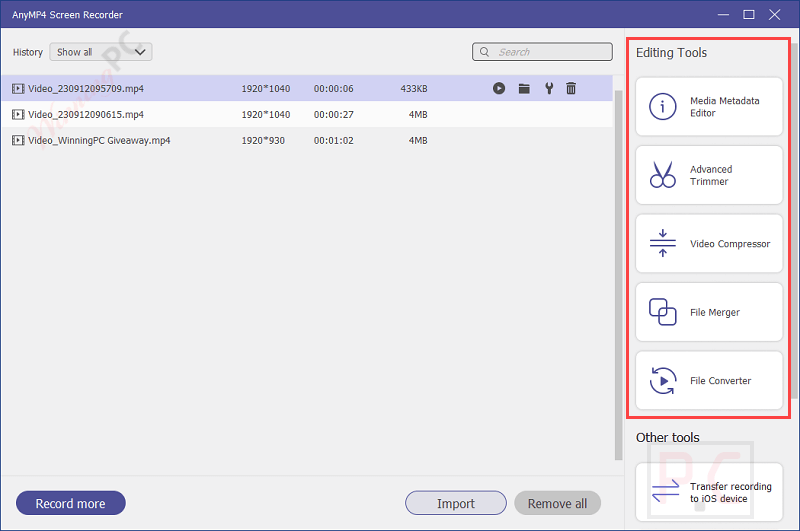
Task: Click the 00:01:02 duration value
Action: tap(334, 140)
